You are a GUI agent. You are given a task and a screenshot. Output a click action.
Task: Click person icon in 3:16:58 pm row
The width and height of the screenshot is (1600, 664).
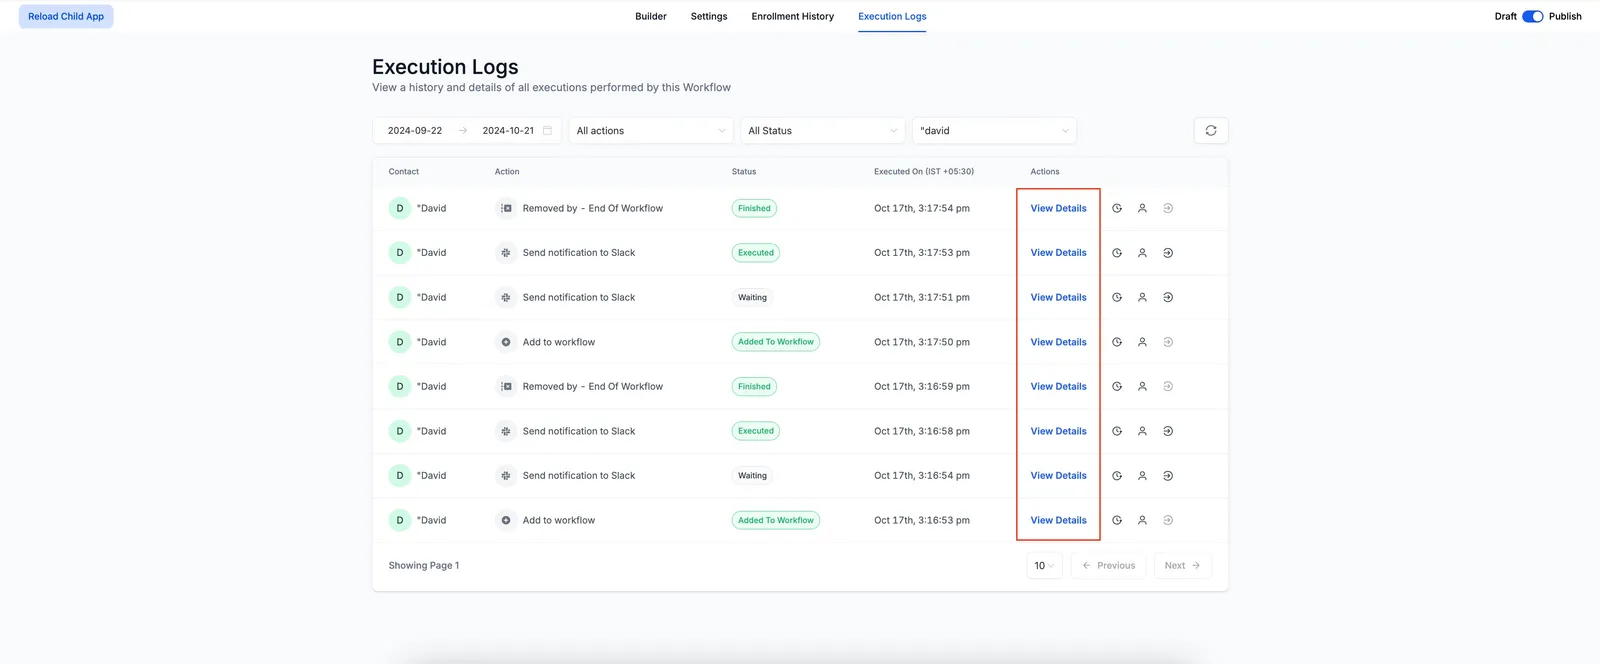click(x=1142, y=431)
